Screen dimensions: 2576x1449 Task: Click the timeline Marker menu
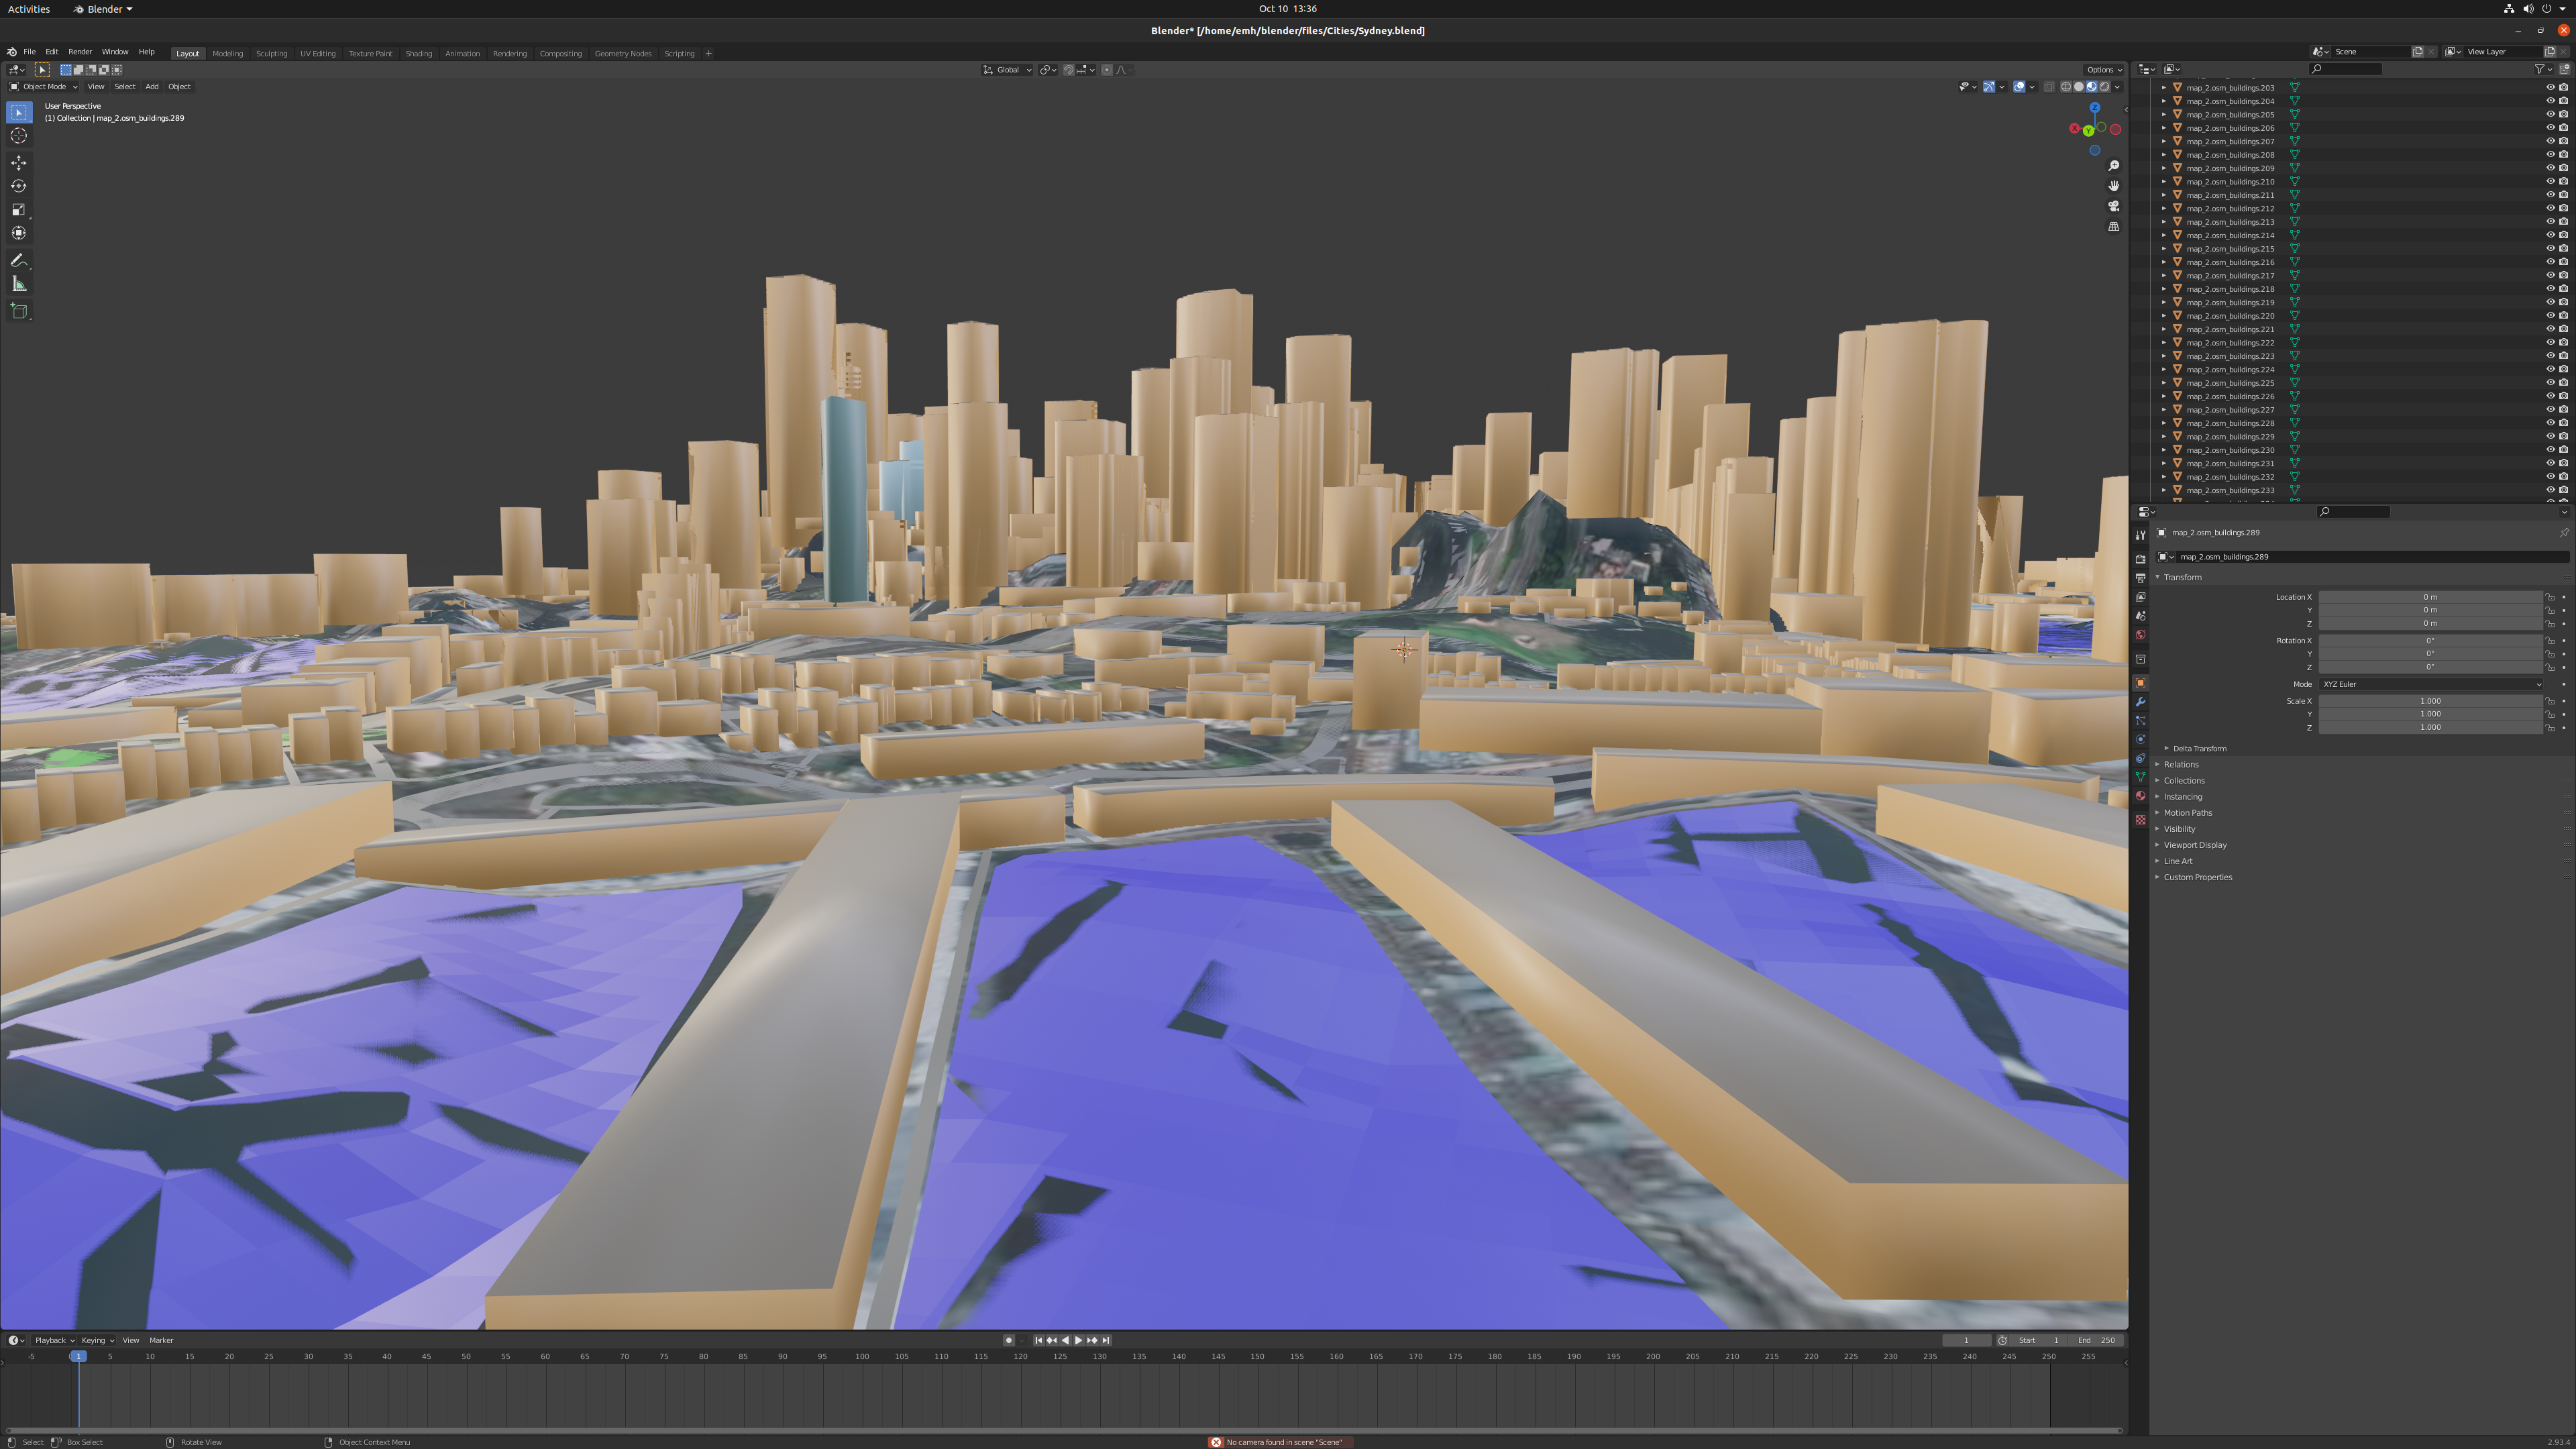(x=161, y=1341)
